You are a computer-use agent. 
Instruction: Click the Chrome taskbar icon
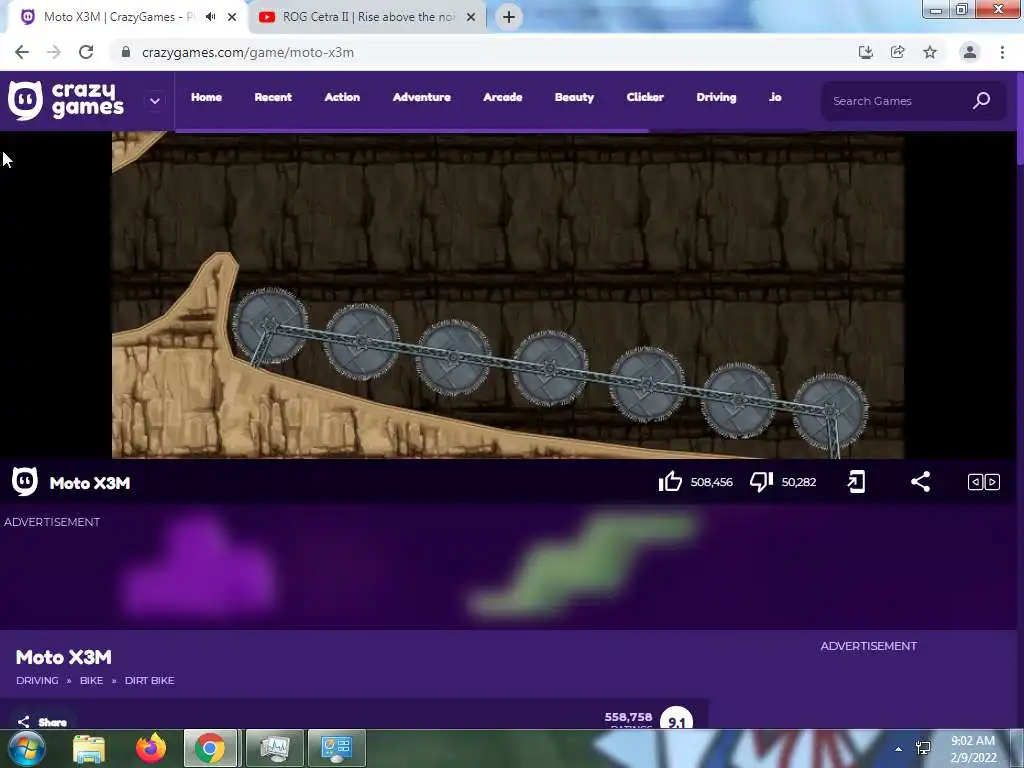click(210, 748)
